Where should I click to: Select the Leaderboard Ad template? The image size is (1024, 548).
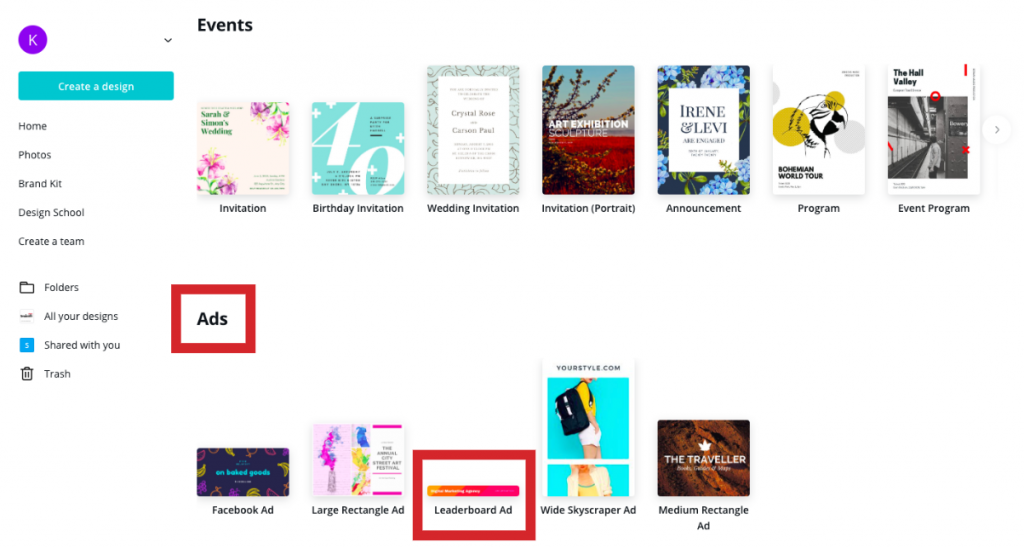[473, 491]
